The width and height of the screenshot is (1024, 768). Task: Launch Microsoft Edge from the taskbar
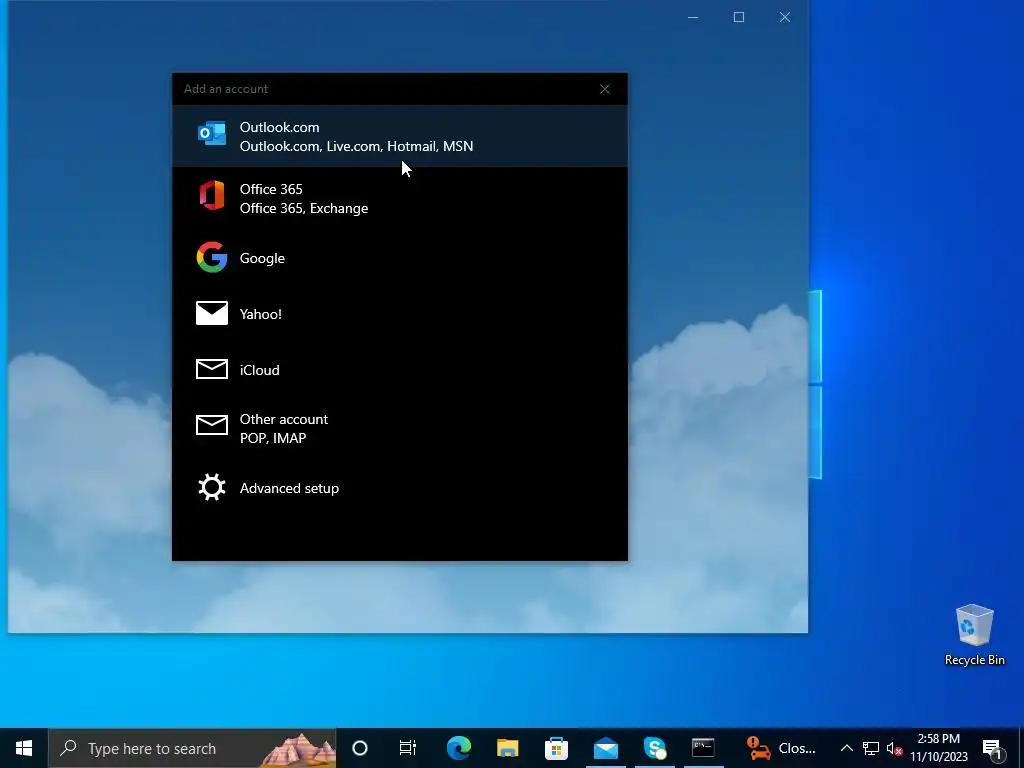(459, 748)
